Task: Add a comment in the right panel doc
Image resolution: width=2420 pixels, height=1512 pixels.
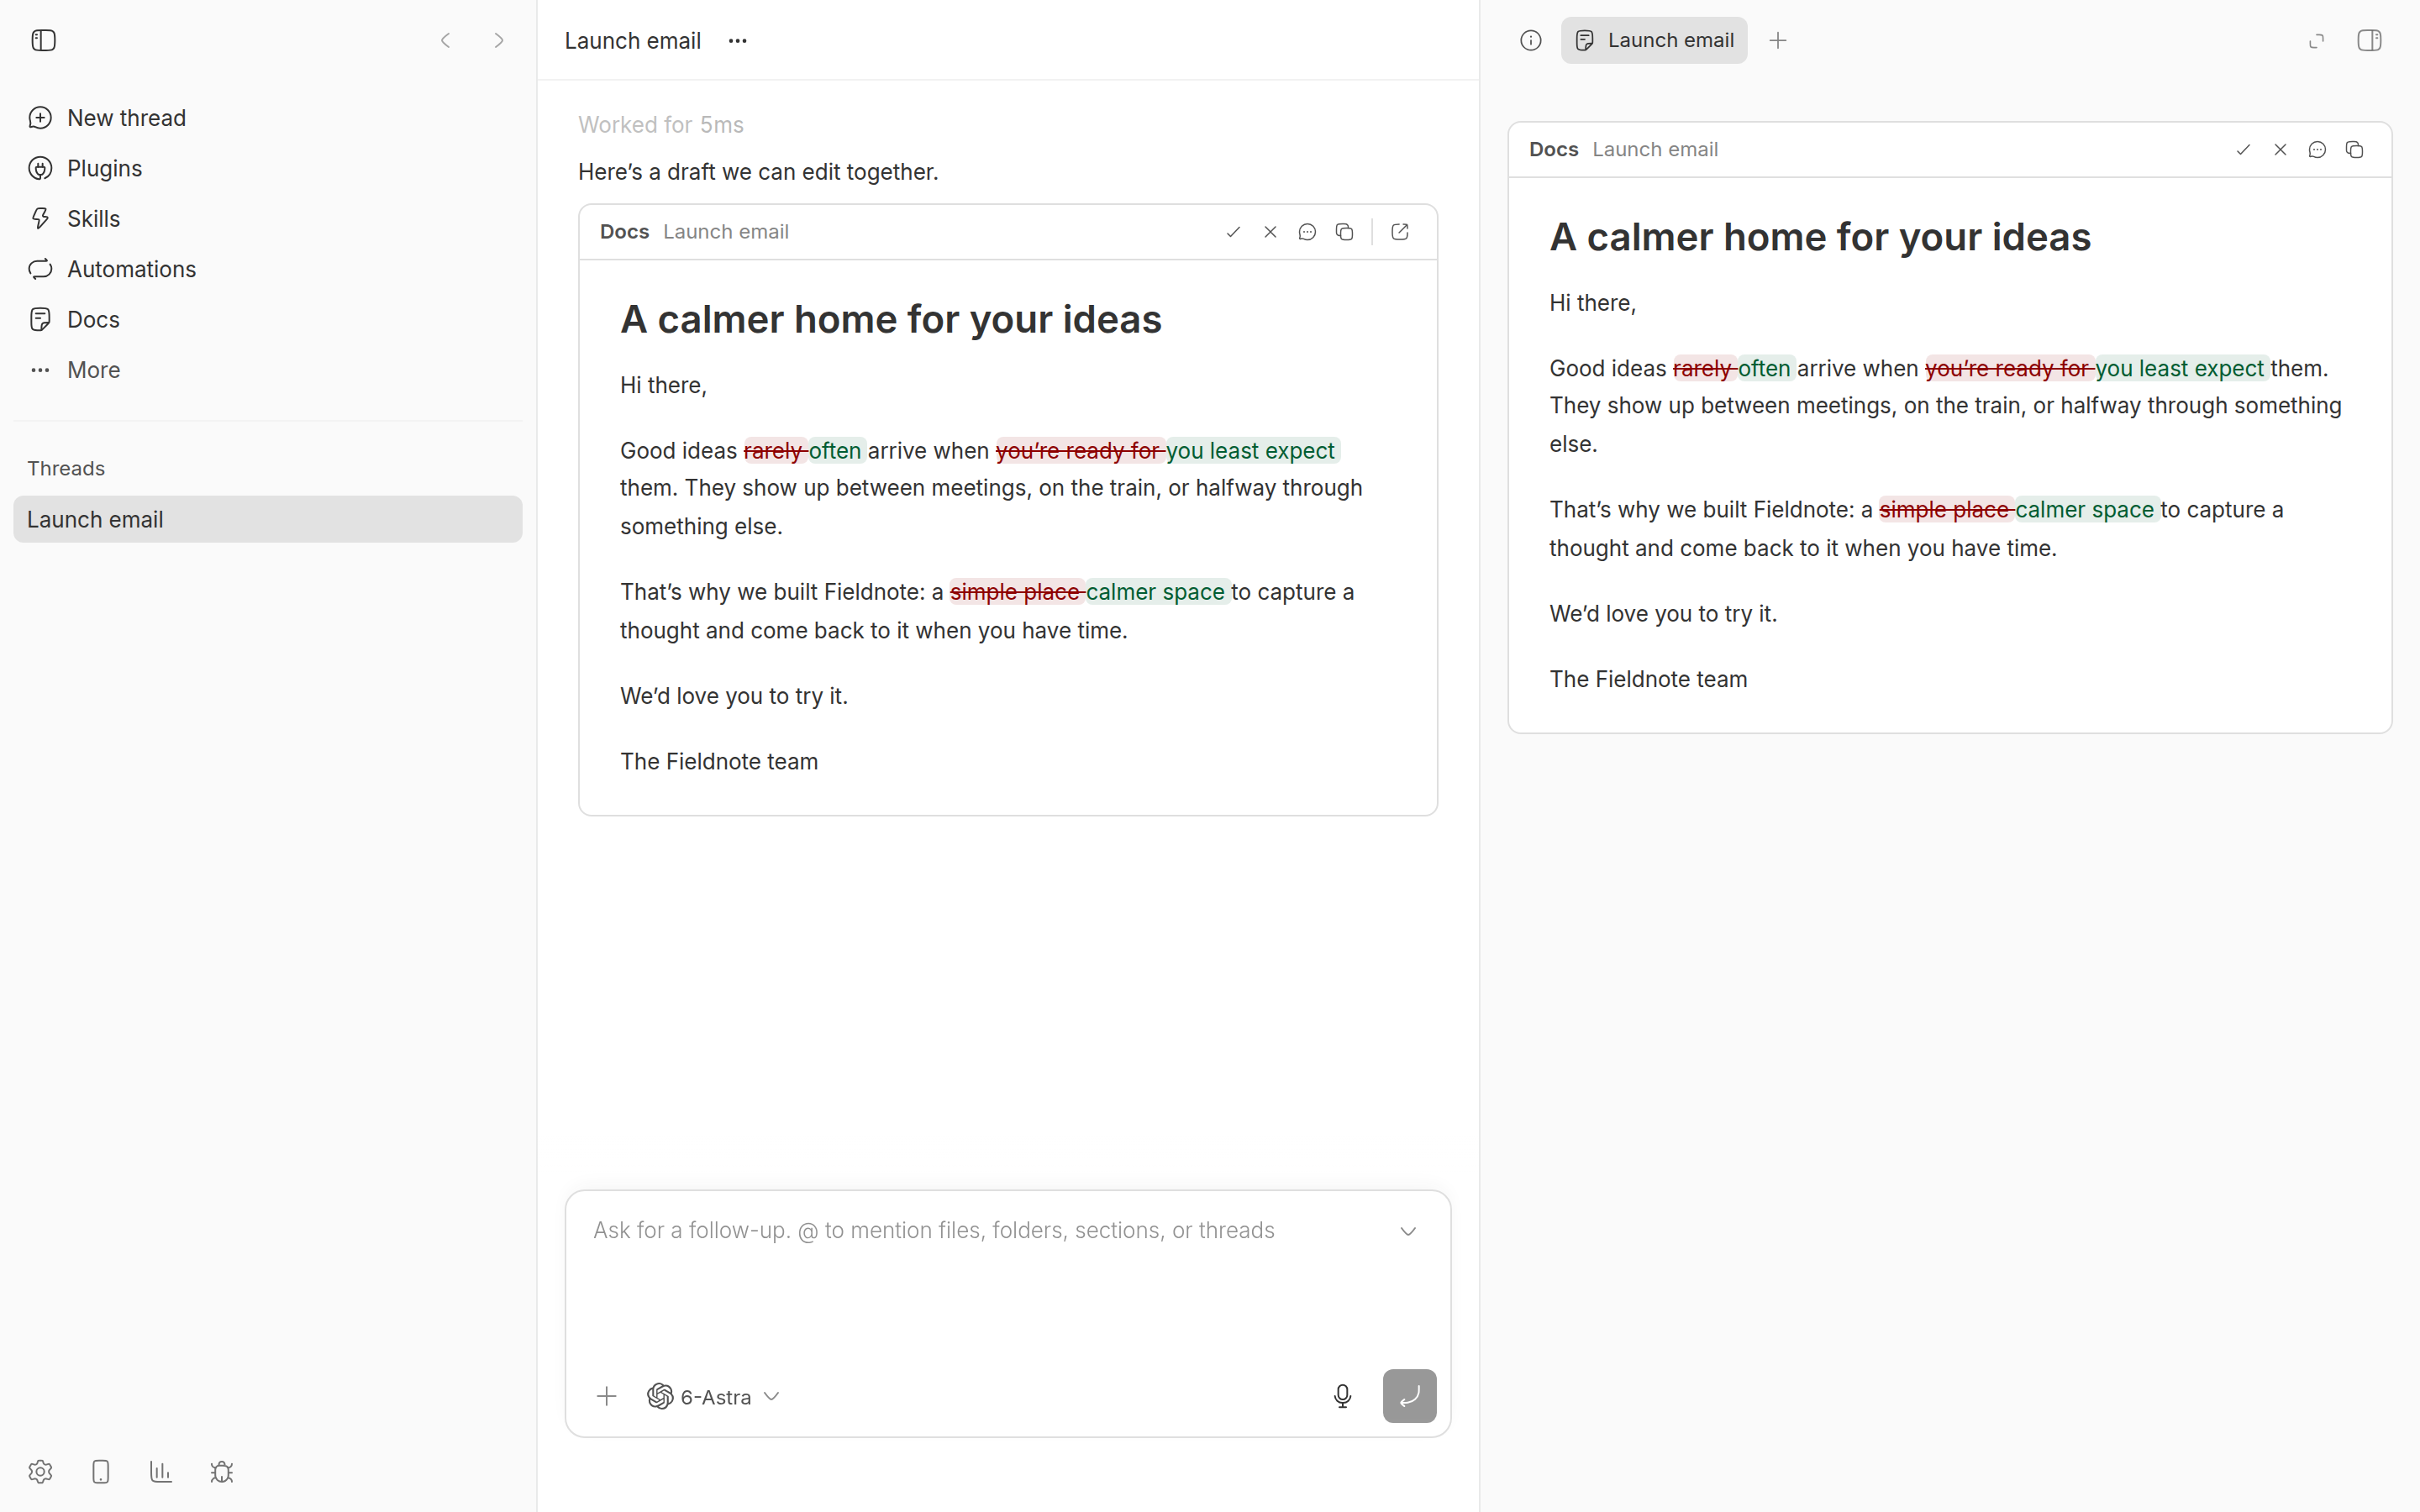Action: [2317, 150]
